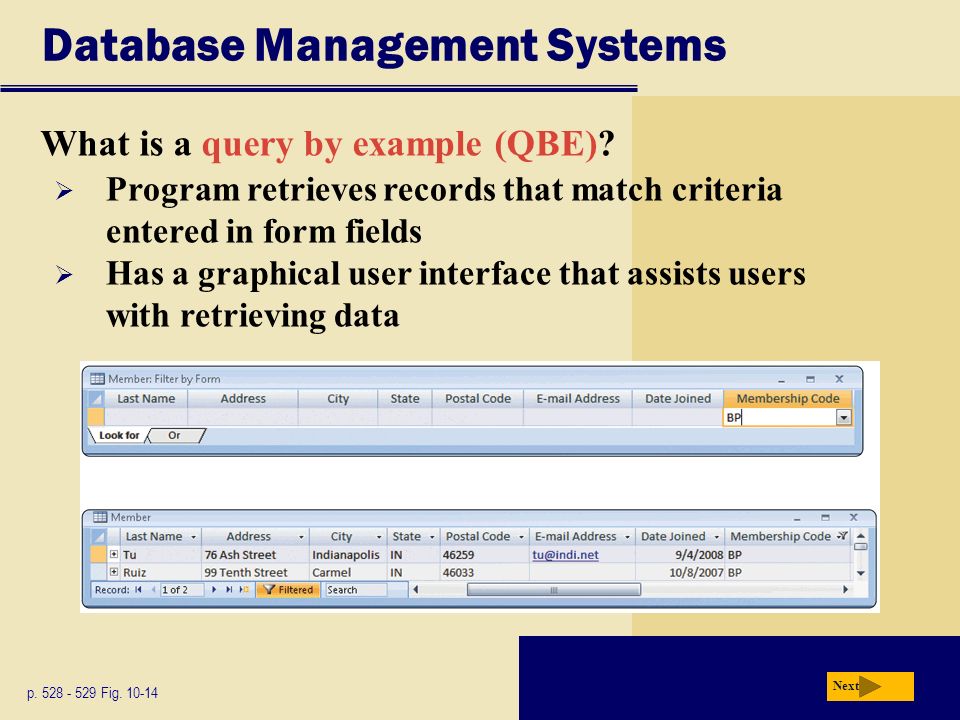Click the '76 Ash Street' cell
960x720 pixels.
255,555
